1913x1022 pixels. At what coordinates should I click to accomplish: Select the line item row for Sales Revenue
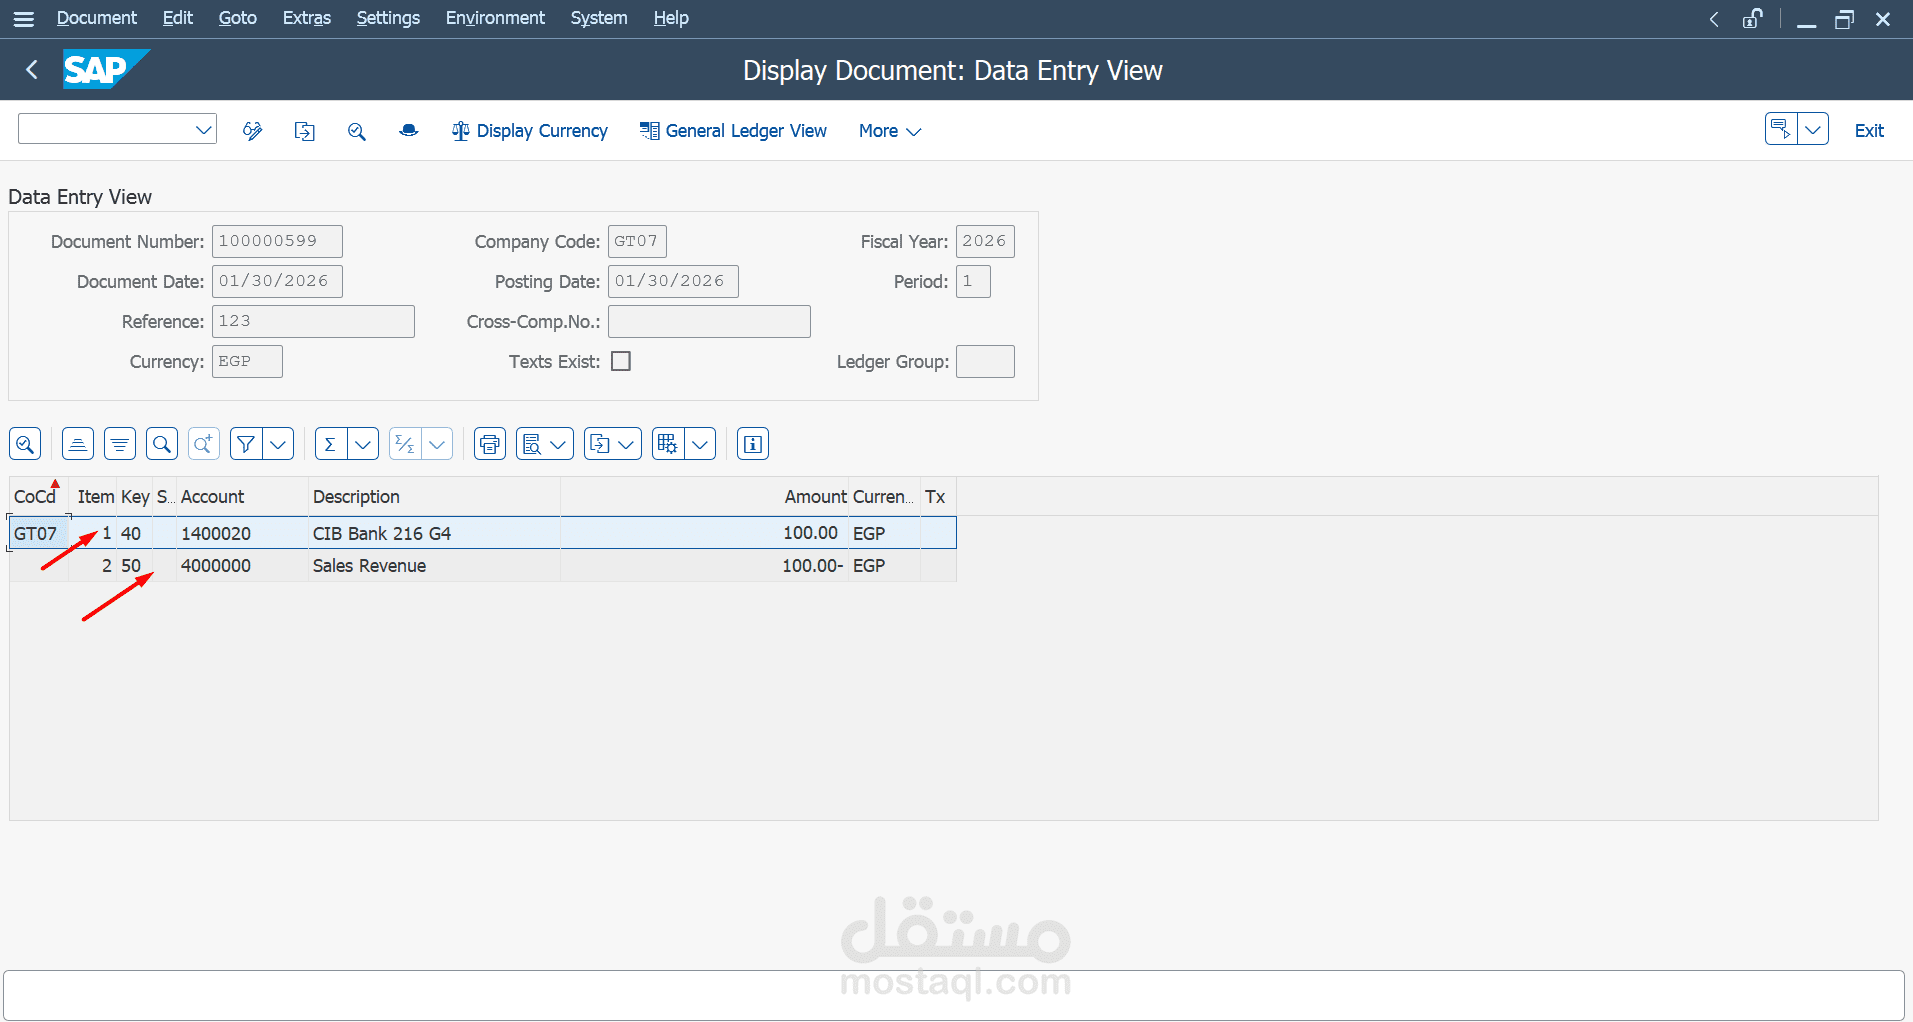400,565
